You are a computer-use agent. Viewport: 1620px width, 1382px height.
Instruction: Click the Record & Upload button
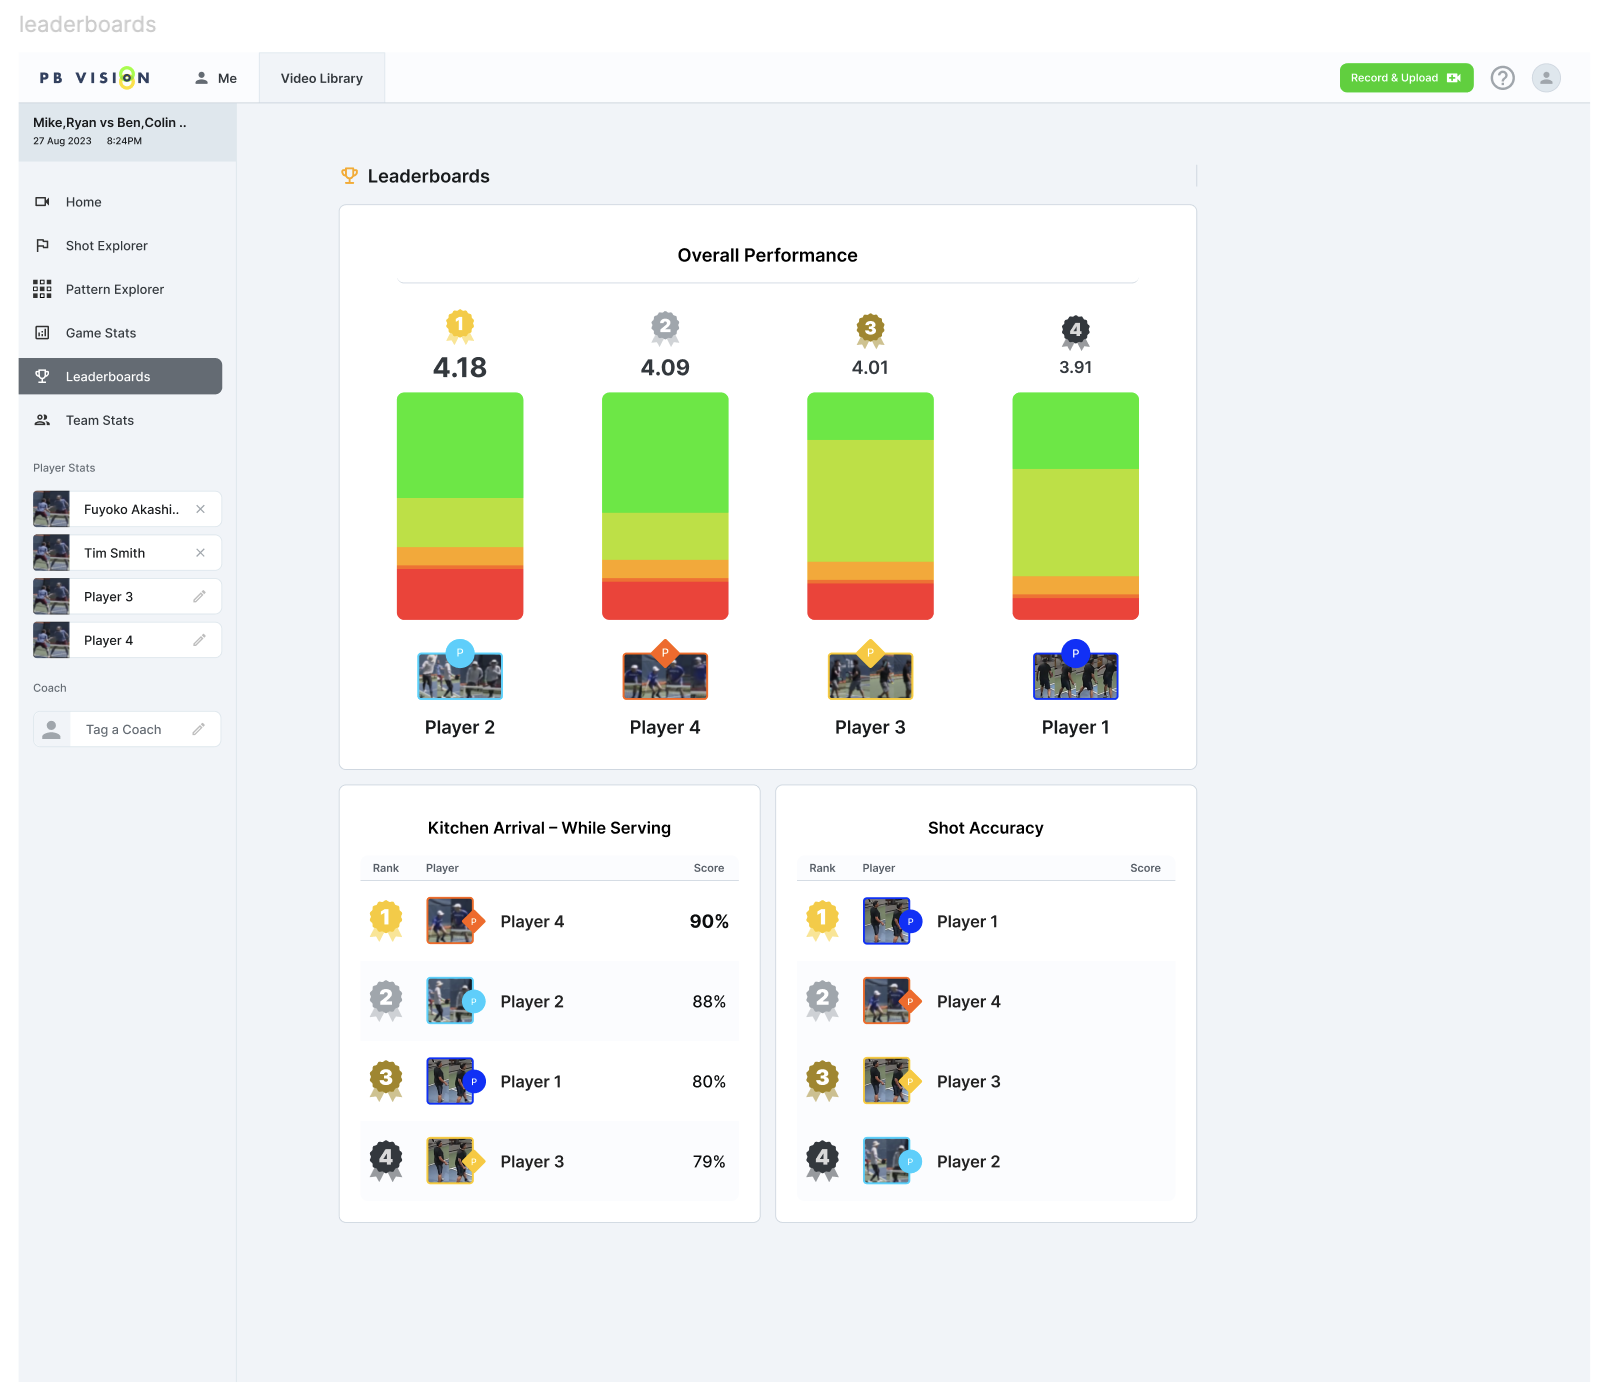click(x=1406, y=78)
